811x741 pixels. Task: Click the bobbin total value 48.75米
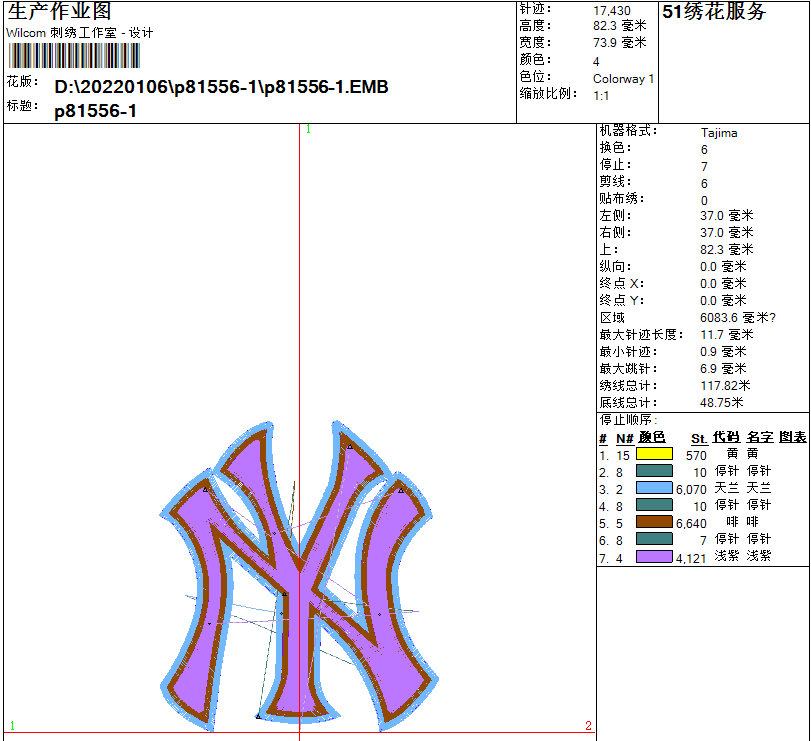(722, 403)
